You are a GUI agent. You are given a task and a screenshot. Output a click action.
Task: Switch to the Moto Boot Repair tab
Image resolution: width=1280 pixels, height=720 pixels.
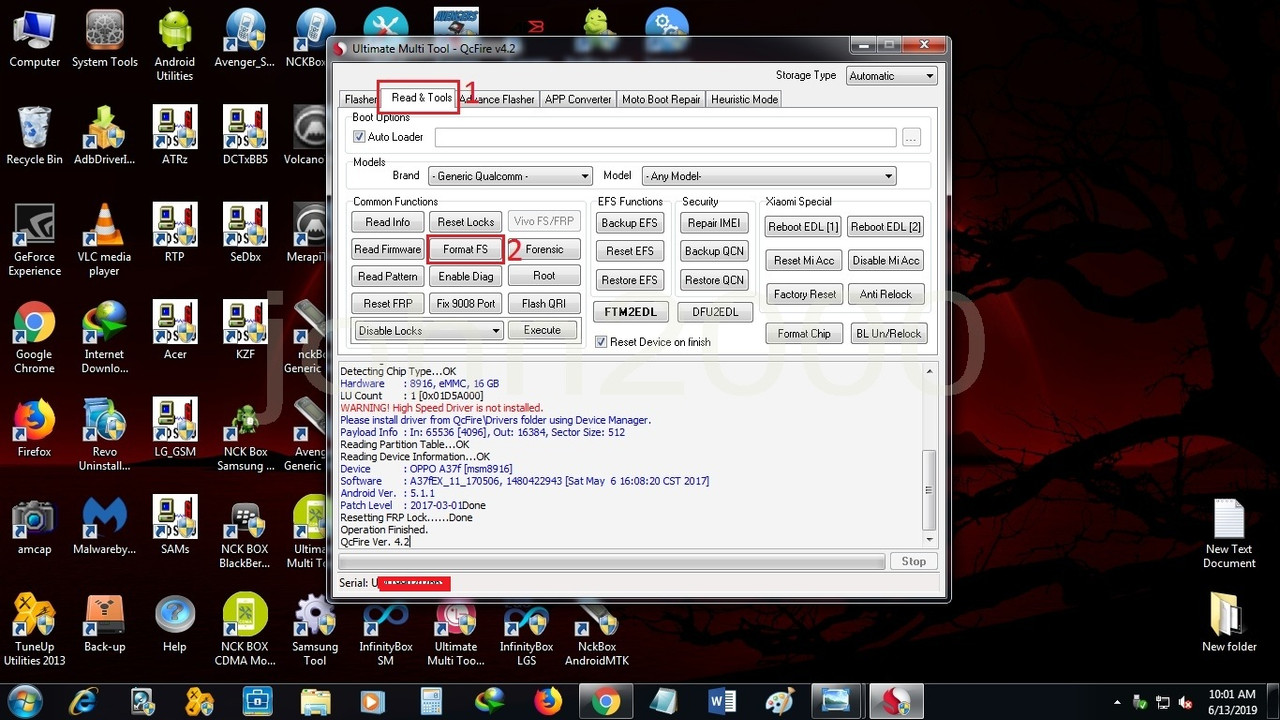(x=661, y=99)
